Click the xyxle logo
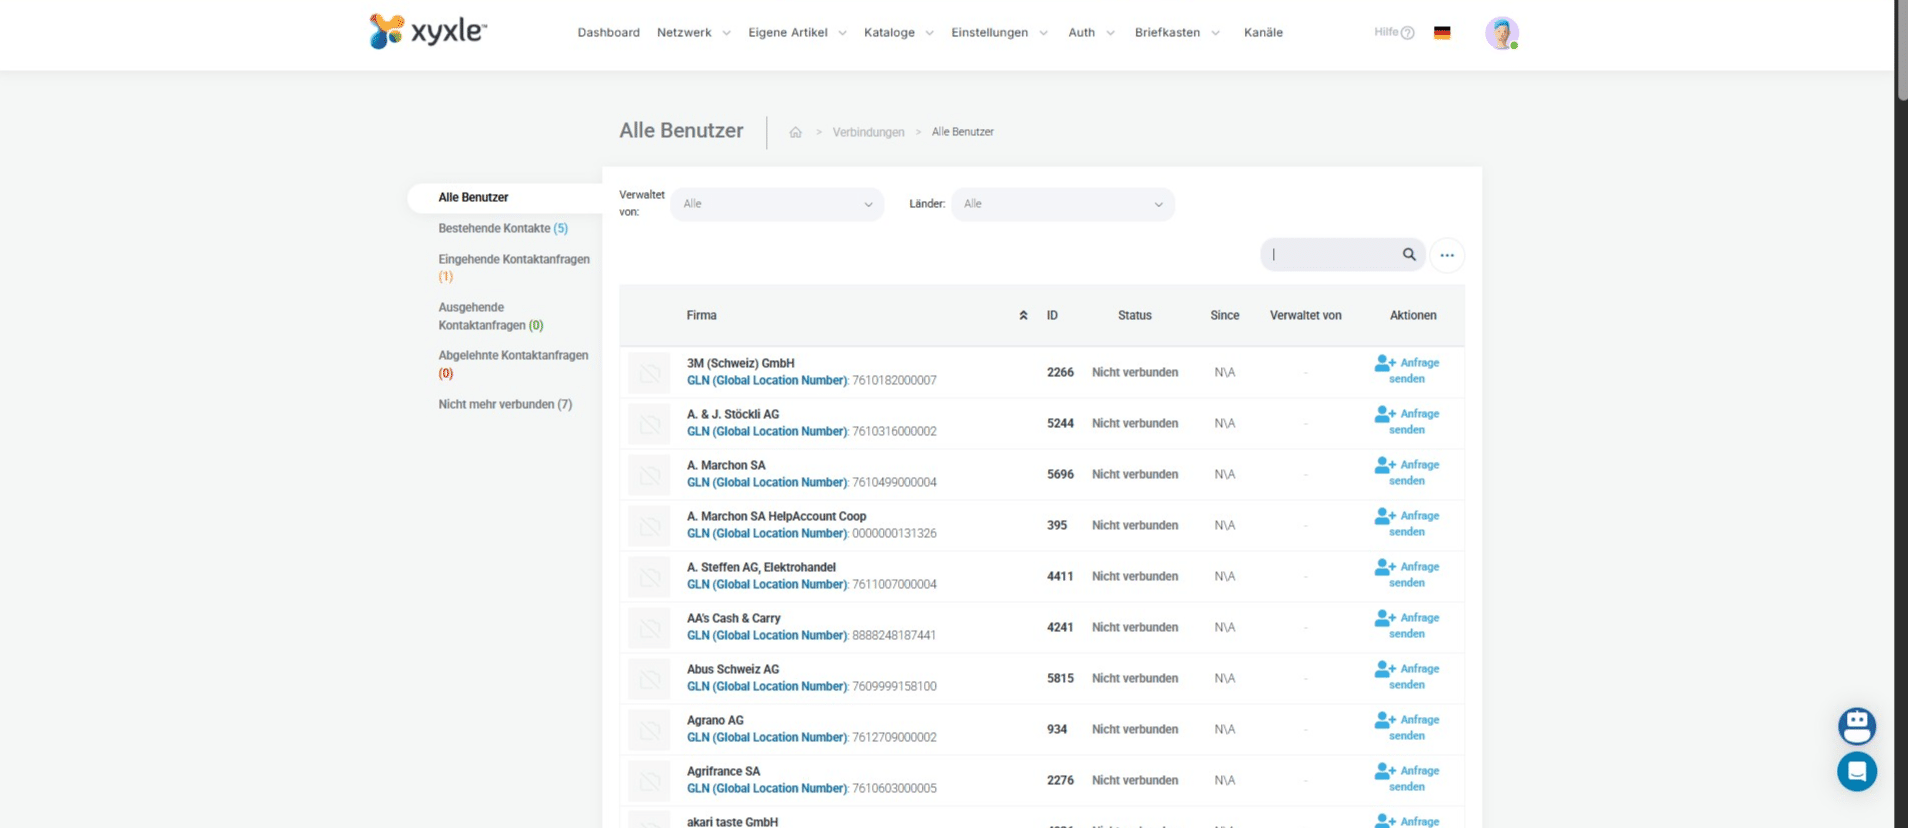This screenshot has height=828, width=1908. [x=428, y=32]
